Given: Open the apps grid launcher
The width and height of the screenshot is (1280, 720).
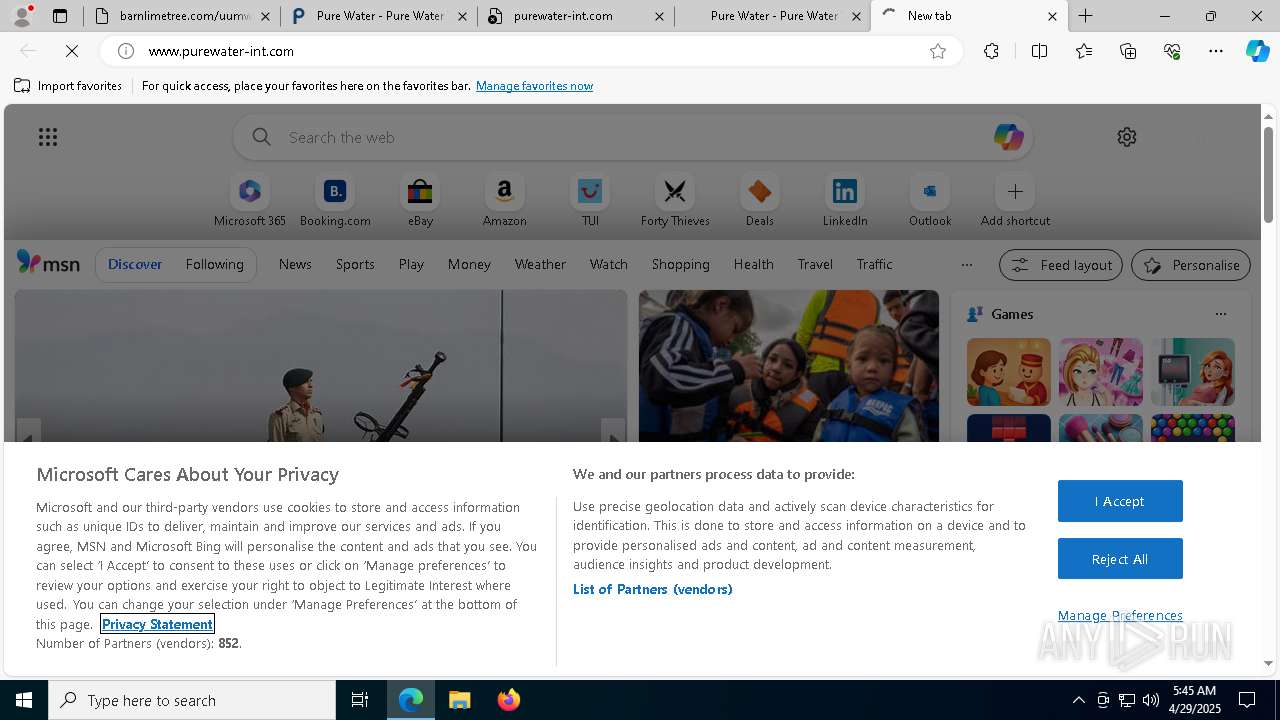Looking at the screenshot, I should (48, 137).
